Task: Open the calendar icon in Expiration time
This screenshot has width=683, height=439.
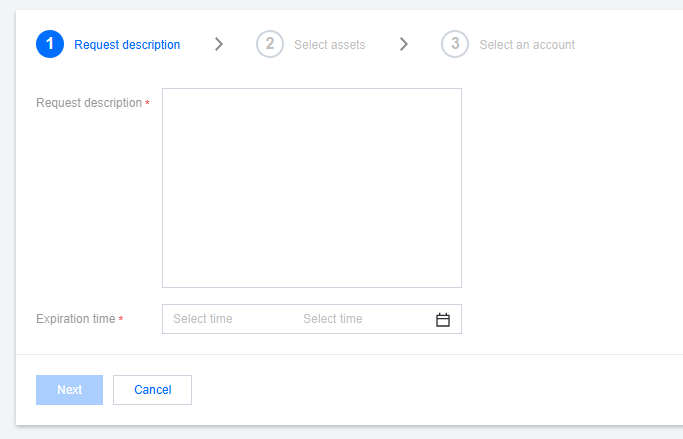Action: point(443,320)
